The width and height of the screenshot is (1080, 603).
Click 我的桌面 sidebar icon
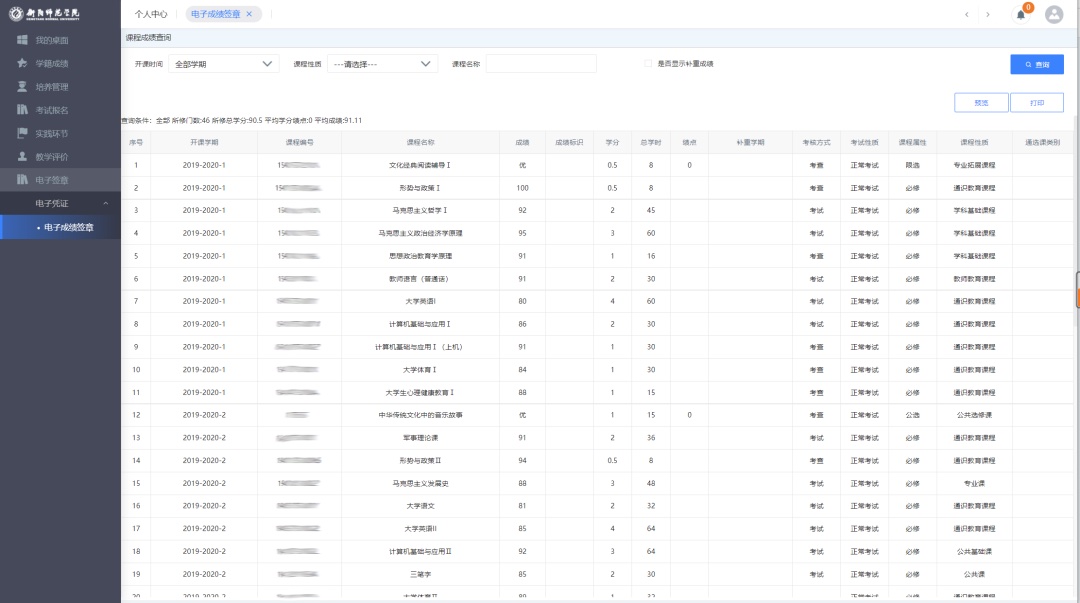click(x=23, y=40)
